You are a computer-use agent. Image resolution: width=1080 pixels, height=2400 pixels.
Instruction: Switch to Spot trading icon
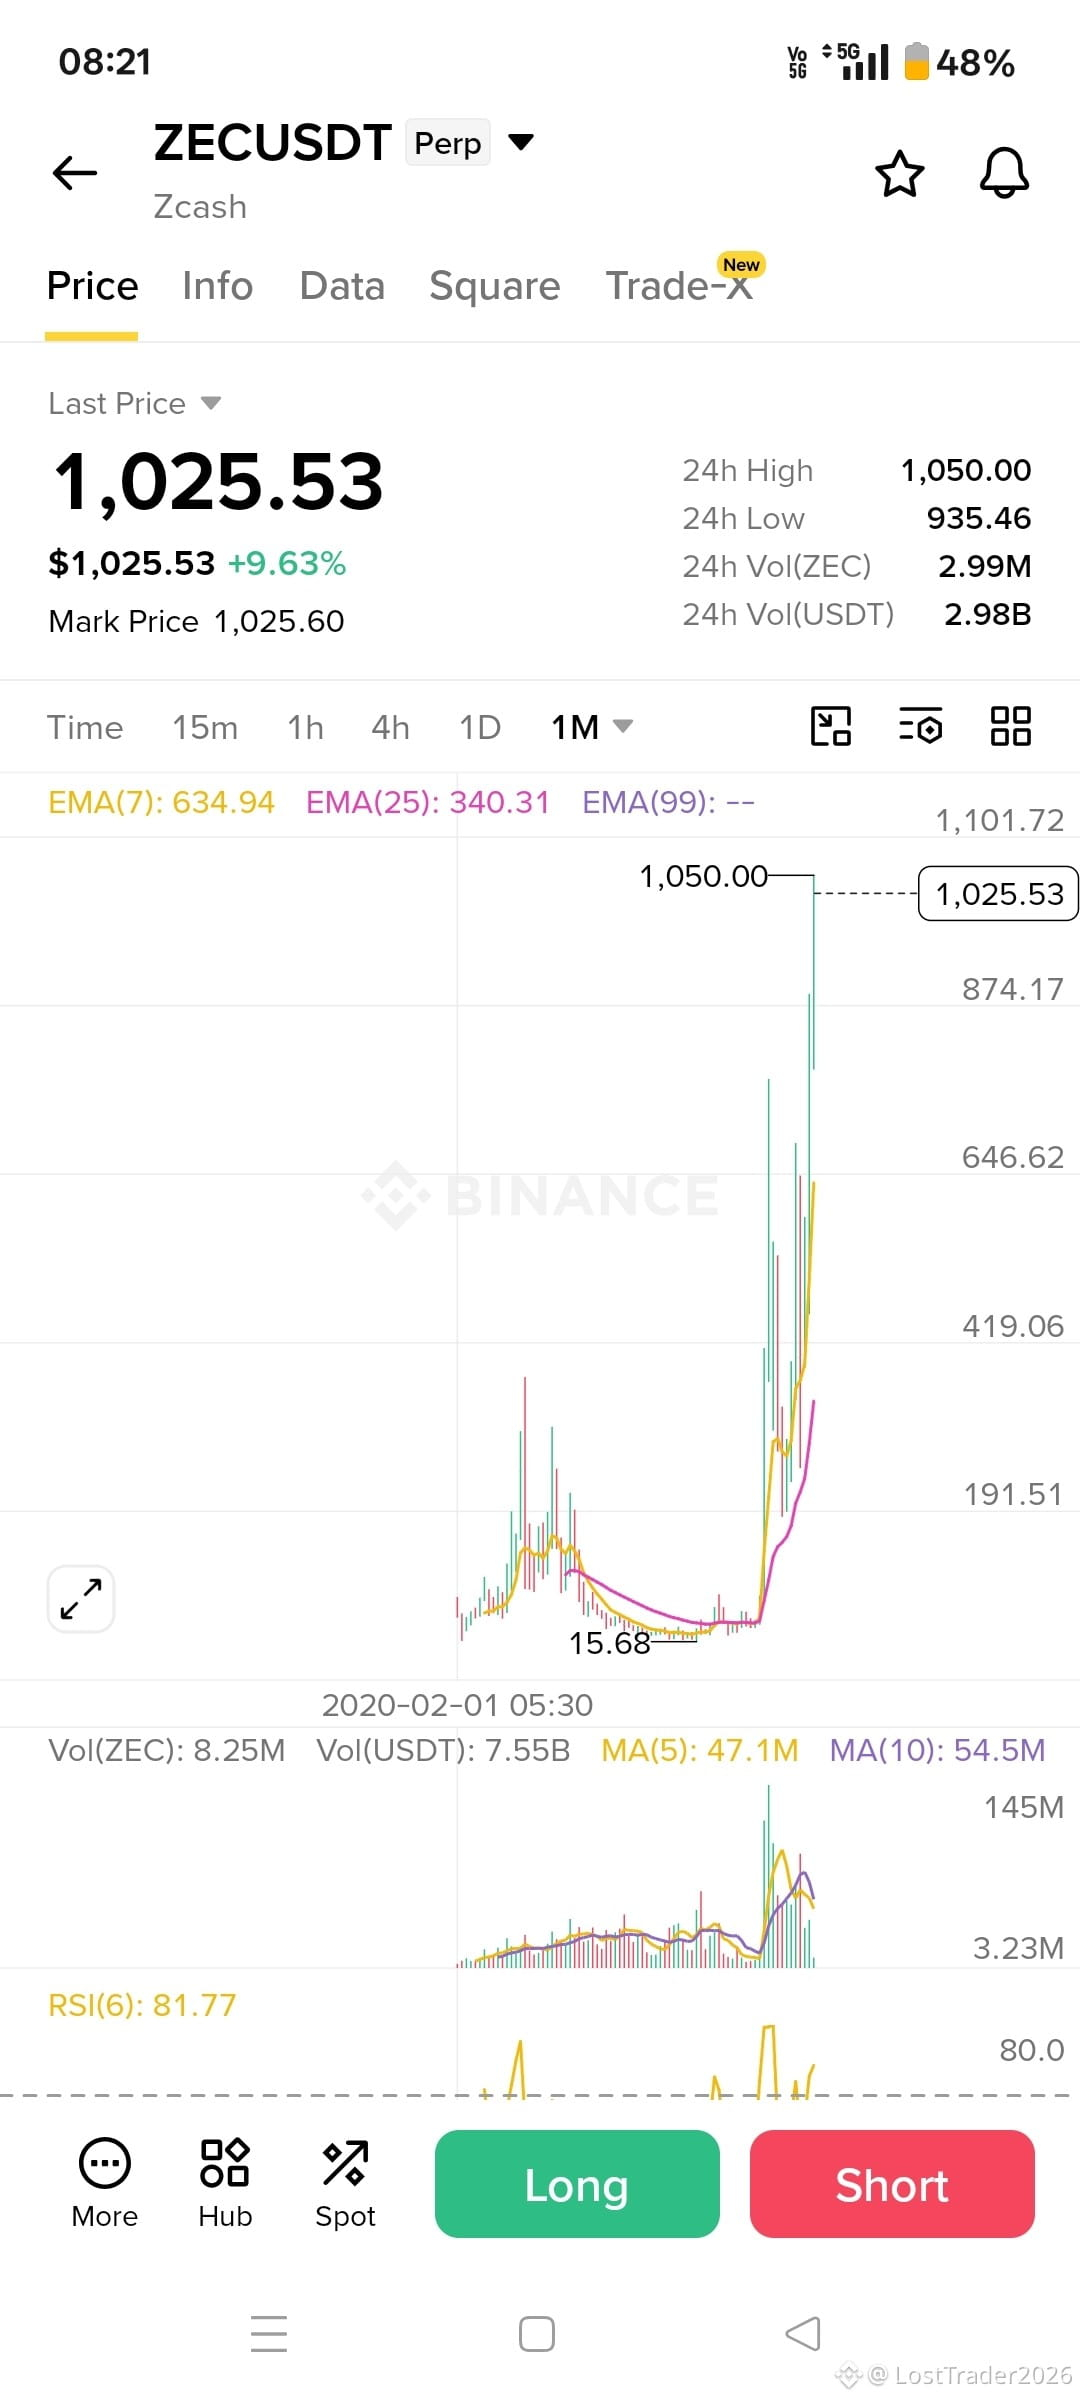(345, 2184)
